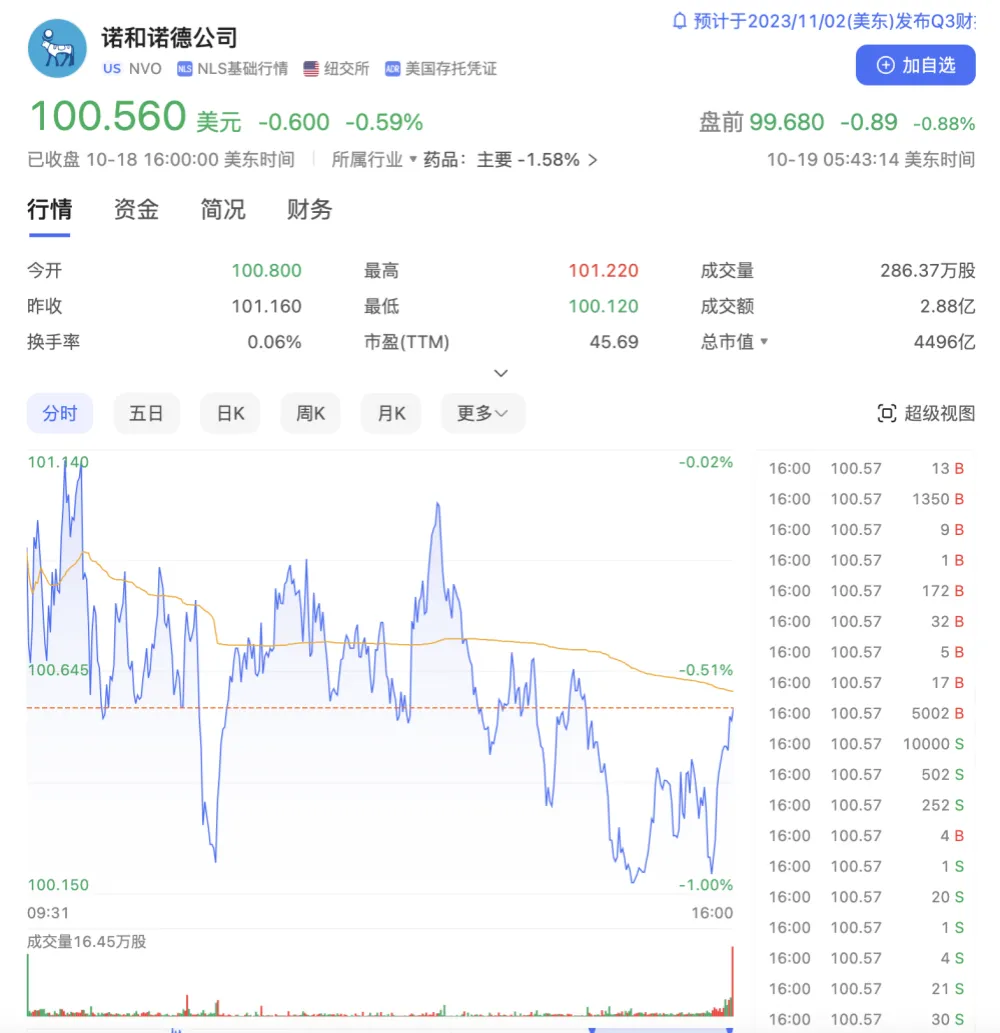Switch to the 资金 tab
This screenshot has width=1000, height=1033.
(x=136, y=210)
